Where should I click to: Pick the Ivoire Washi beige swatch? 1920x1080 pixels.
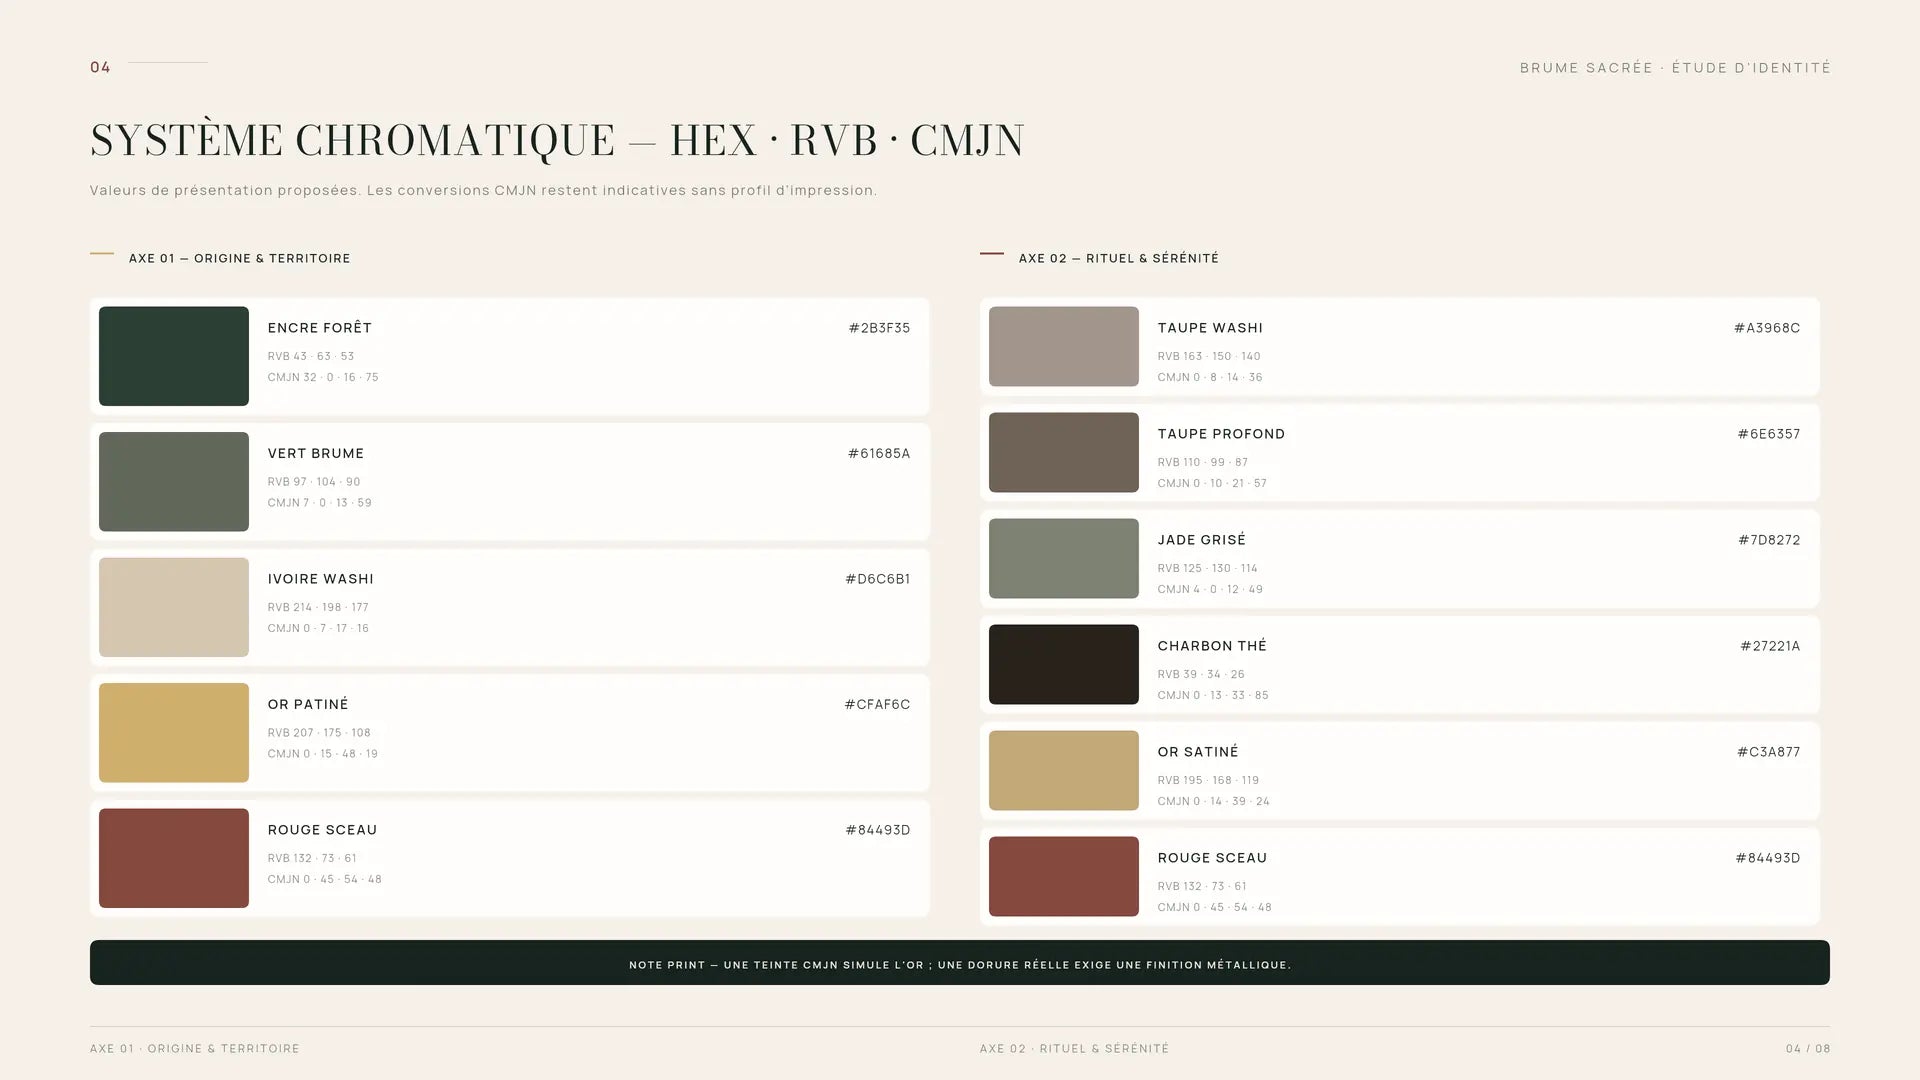(174, 607)
